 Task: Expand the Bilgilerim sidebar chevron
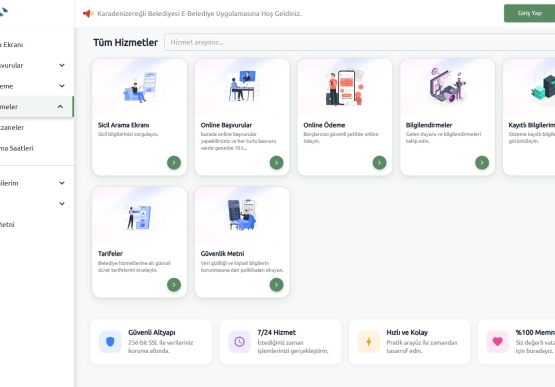pos(62,183)
